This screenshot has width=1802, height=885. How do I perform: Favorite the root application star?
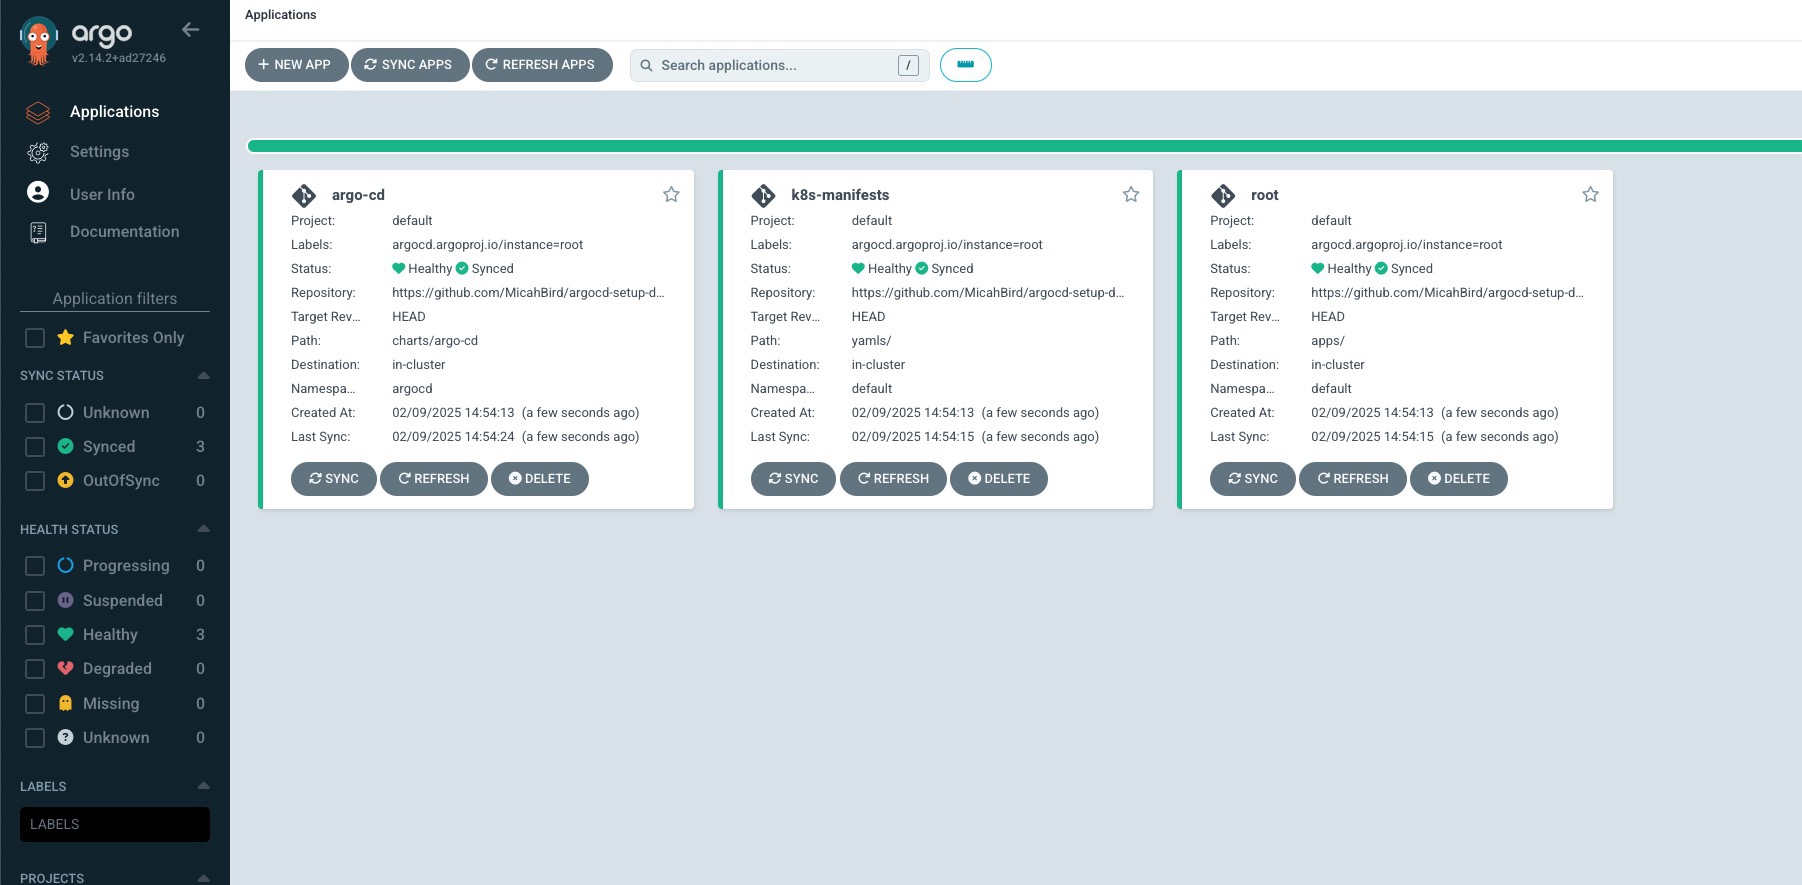click(1590, 194)
